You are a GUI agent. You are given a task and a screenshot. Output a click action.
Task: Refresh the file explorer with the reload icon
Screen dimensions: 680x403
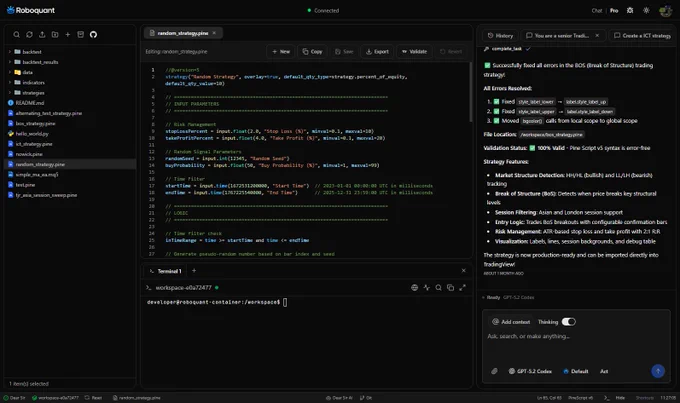point(29,34)
